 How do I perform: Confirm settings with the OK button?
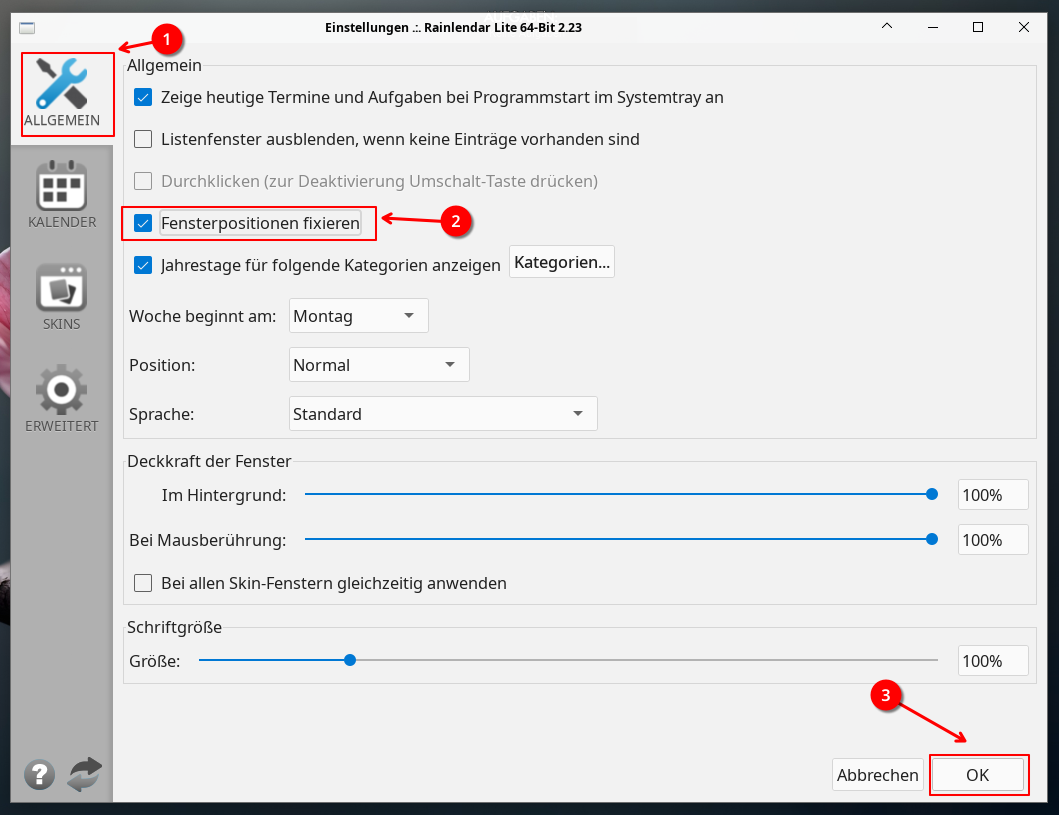click(x=977, y=775)
